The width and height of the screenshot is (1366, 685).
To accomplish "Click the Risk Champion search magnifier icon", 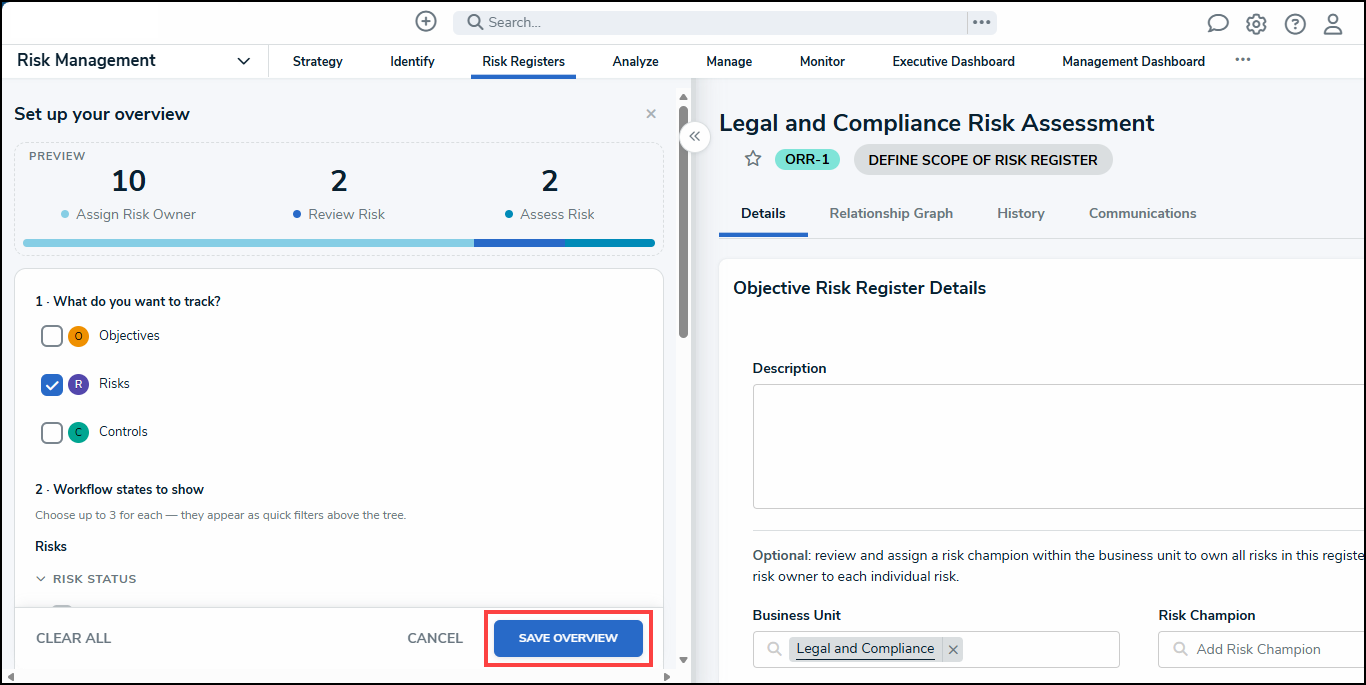I will click(1181, 649).
